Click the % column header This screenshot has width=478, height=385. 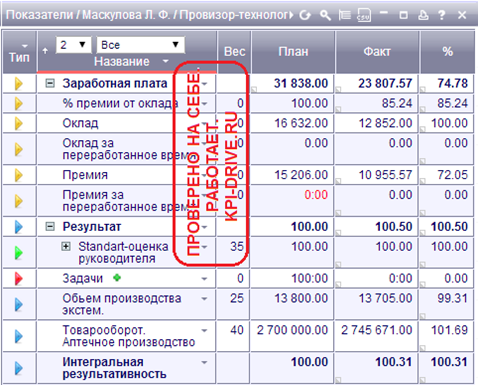click(447, 52)
